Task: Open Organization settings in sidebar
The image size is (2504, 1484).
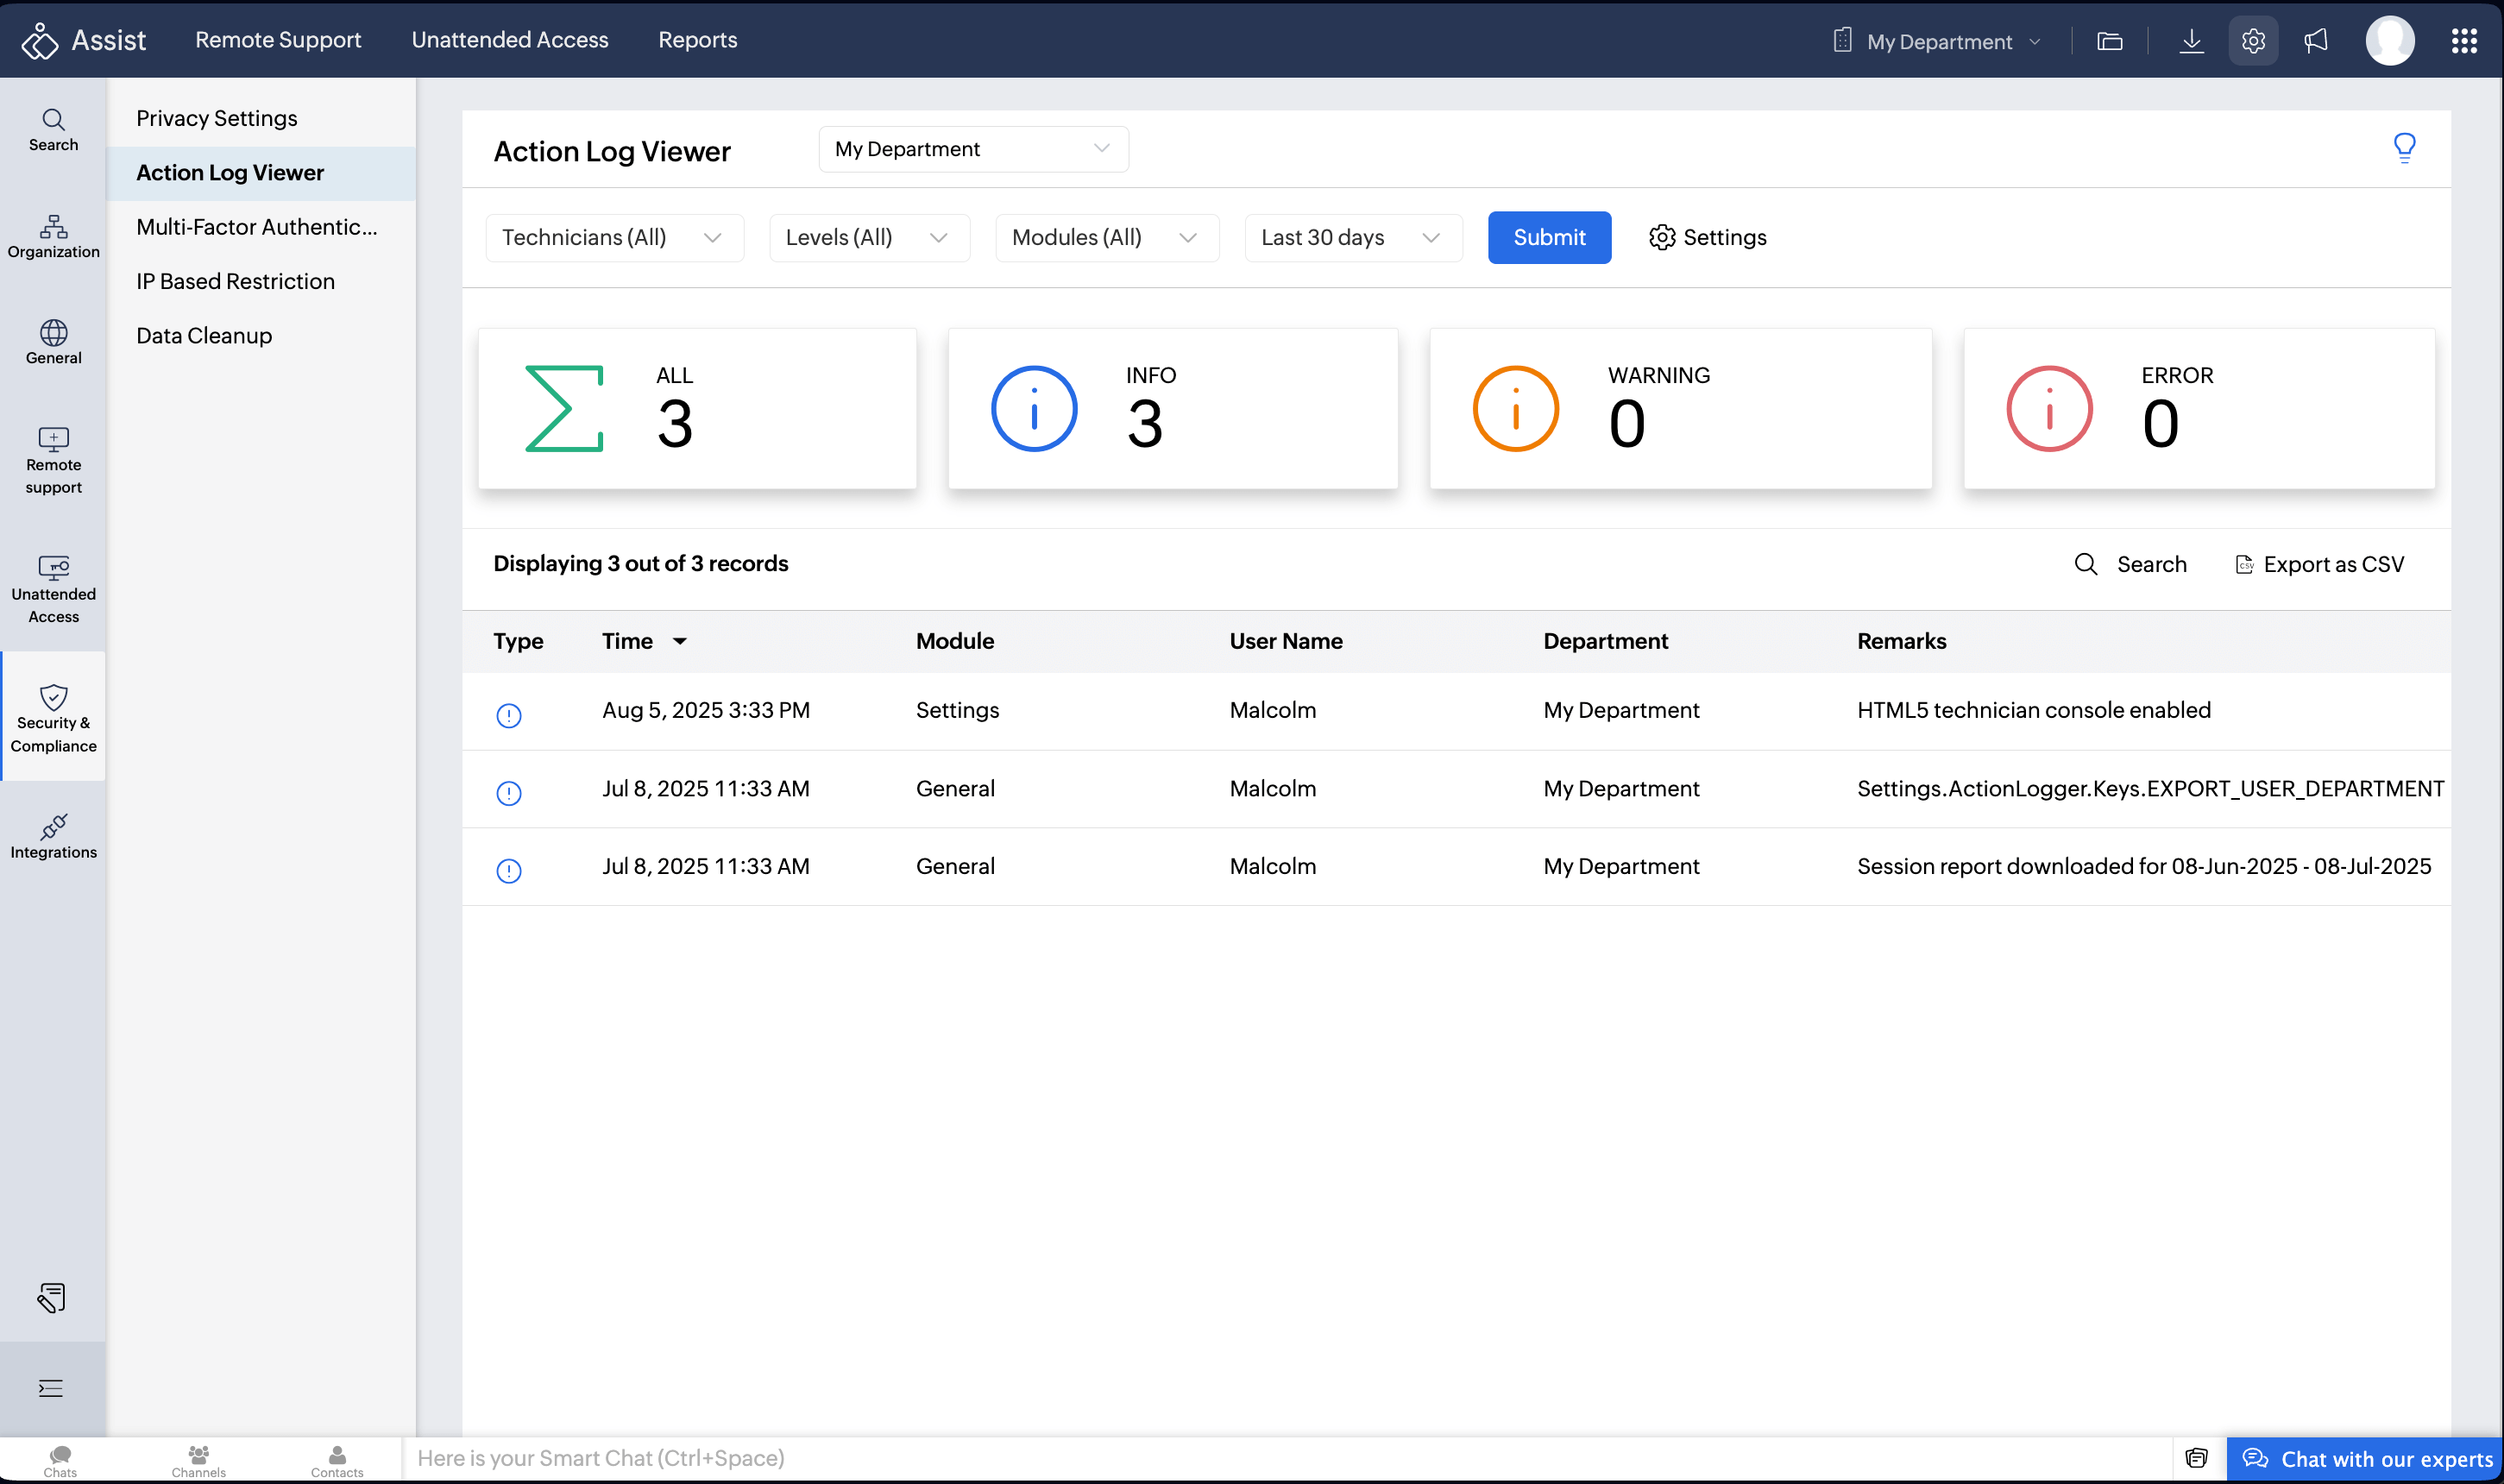Action: pyautogui.click(x=53, y=237)
